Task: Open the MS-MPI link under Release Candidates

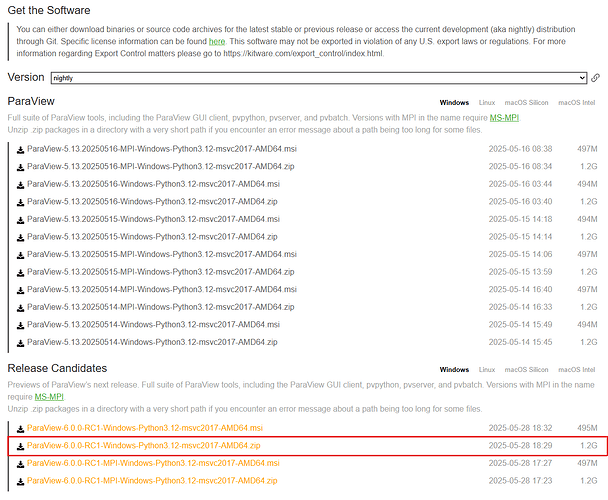Action: tap(49, 397)
